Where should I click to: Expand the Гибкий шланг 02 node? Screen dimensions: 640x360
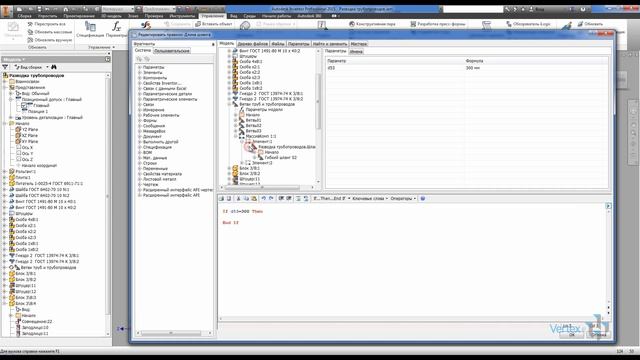pos(255,158)
